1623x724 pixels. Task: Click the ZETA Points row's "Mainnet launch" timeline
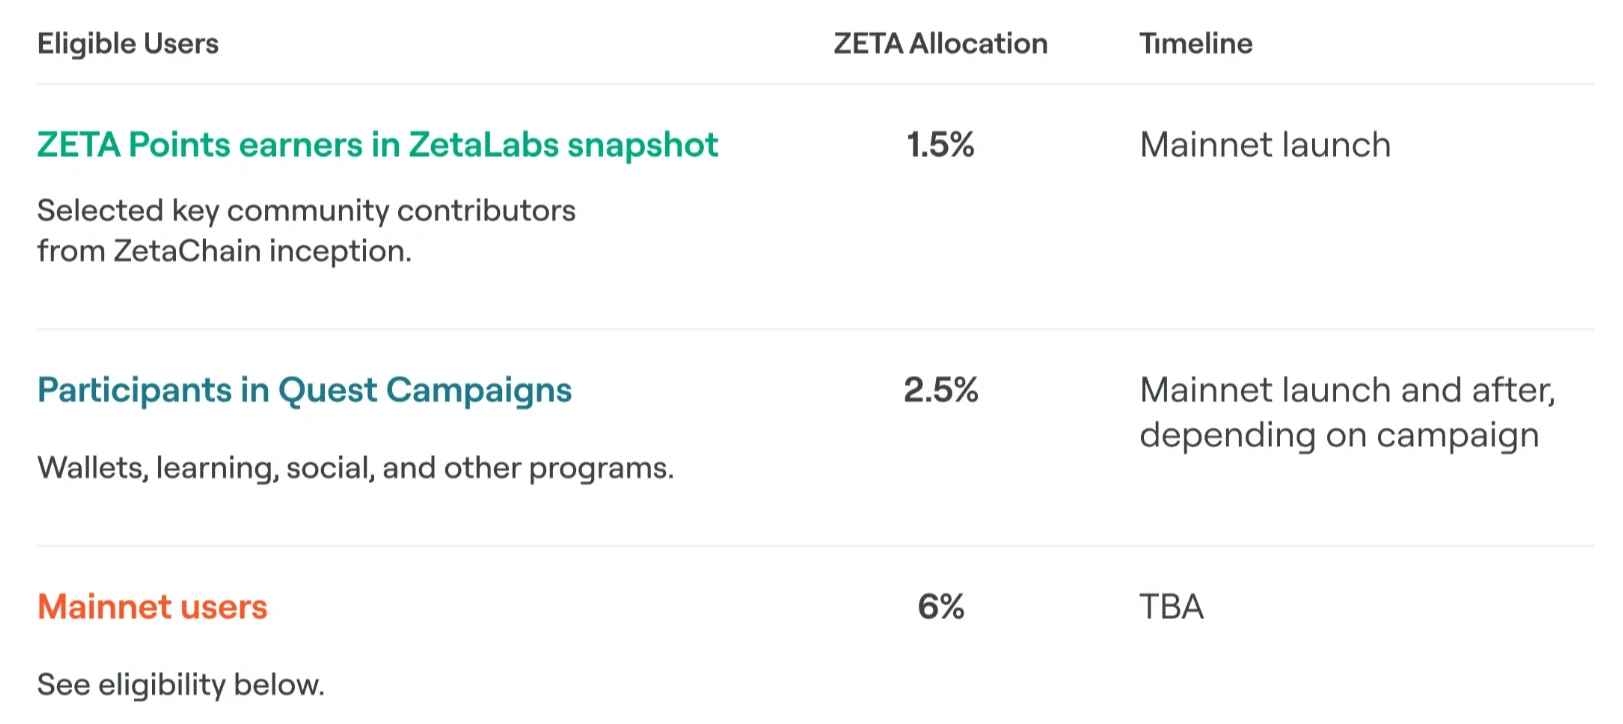[1264, 145]
